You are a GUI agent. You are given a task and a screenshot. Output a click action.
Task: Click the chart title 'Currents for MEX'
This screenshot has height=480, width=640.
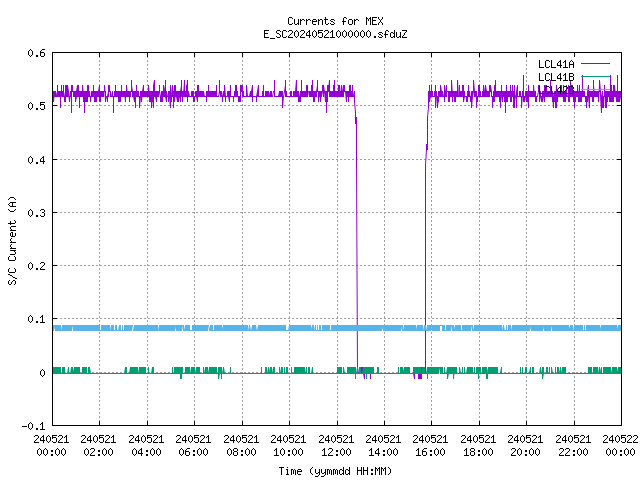[335, 21]
